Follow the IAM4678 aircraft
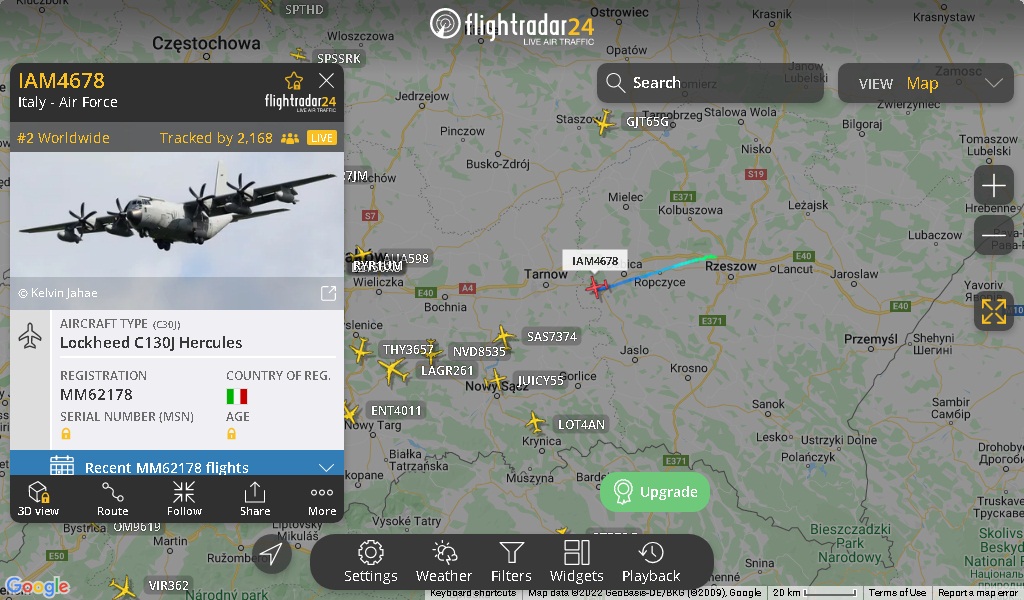Image resolution: width=1024 pixels, height=600 pixels. click(184, 499)
